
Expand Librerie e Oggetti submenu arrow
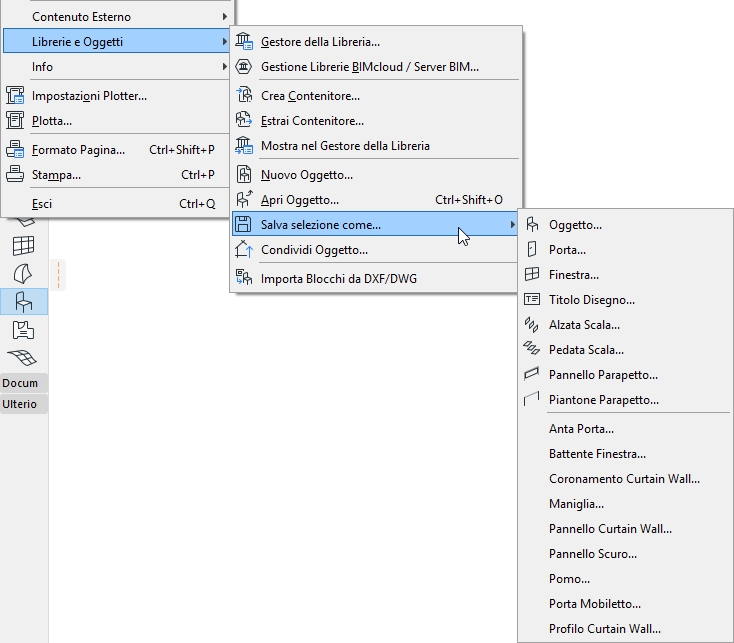coord(225,42)
